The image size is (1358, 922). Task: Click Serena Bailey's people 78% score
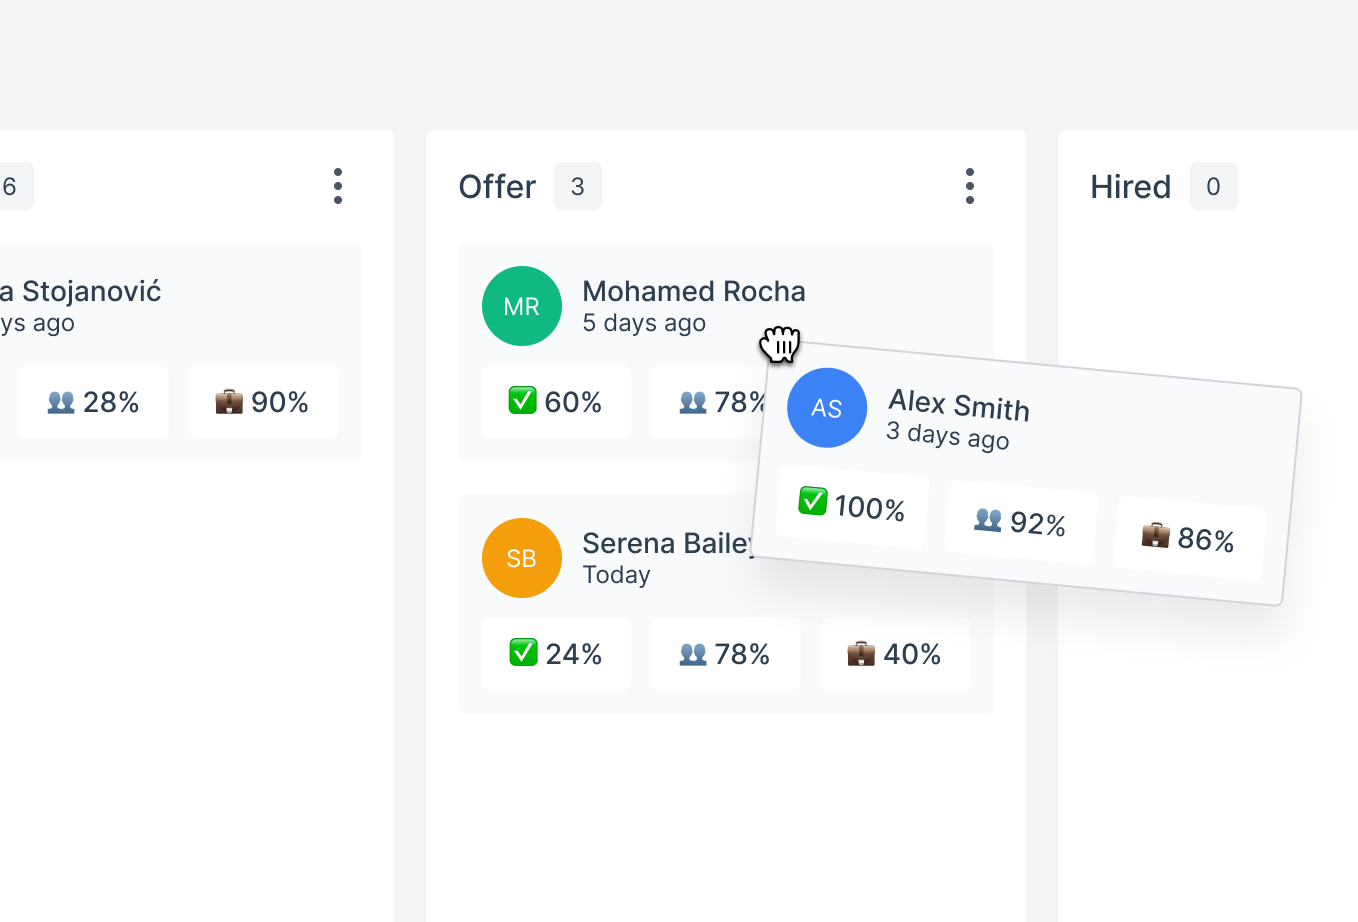point(725,654)
